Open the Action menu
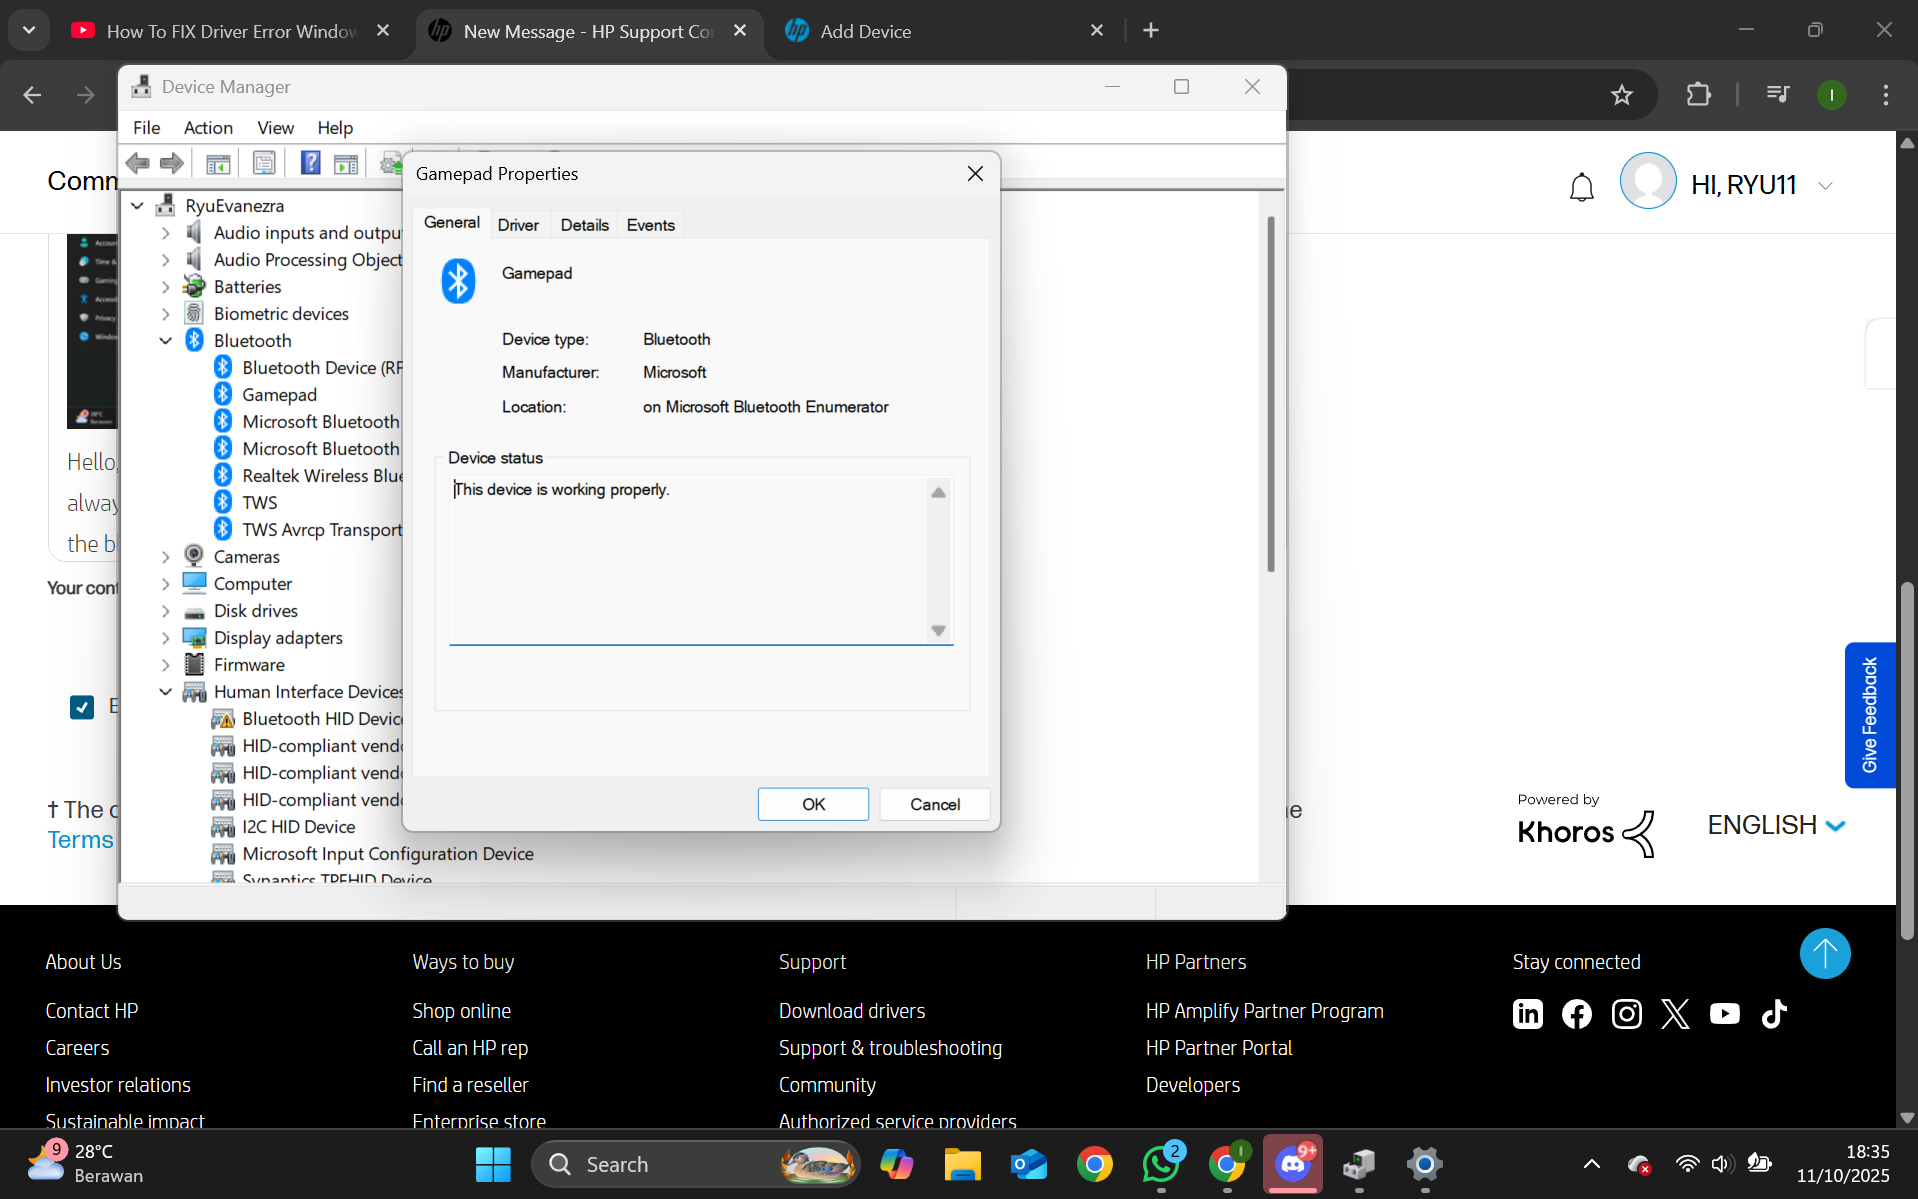Screen dimensions: 1918x1199 point(208,128)
